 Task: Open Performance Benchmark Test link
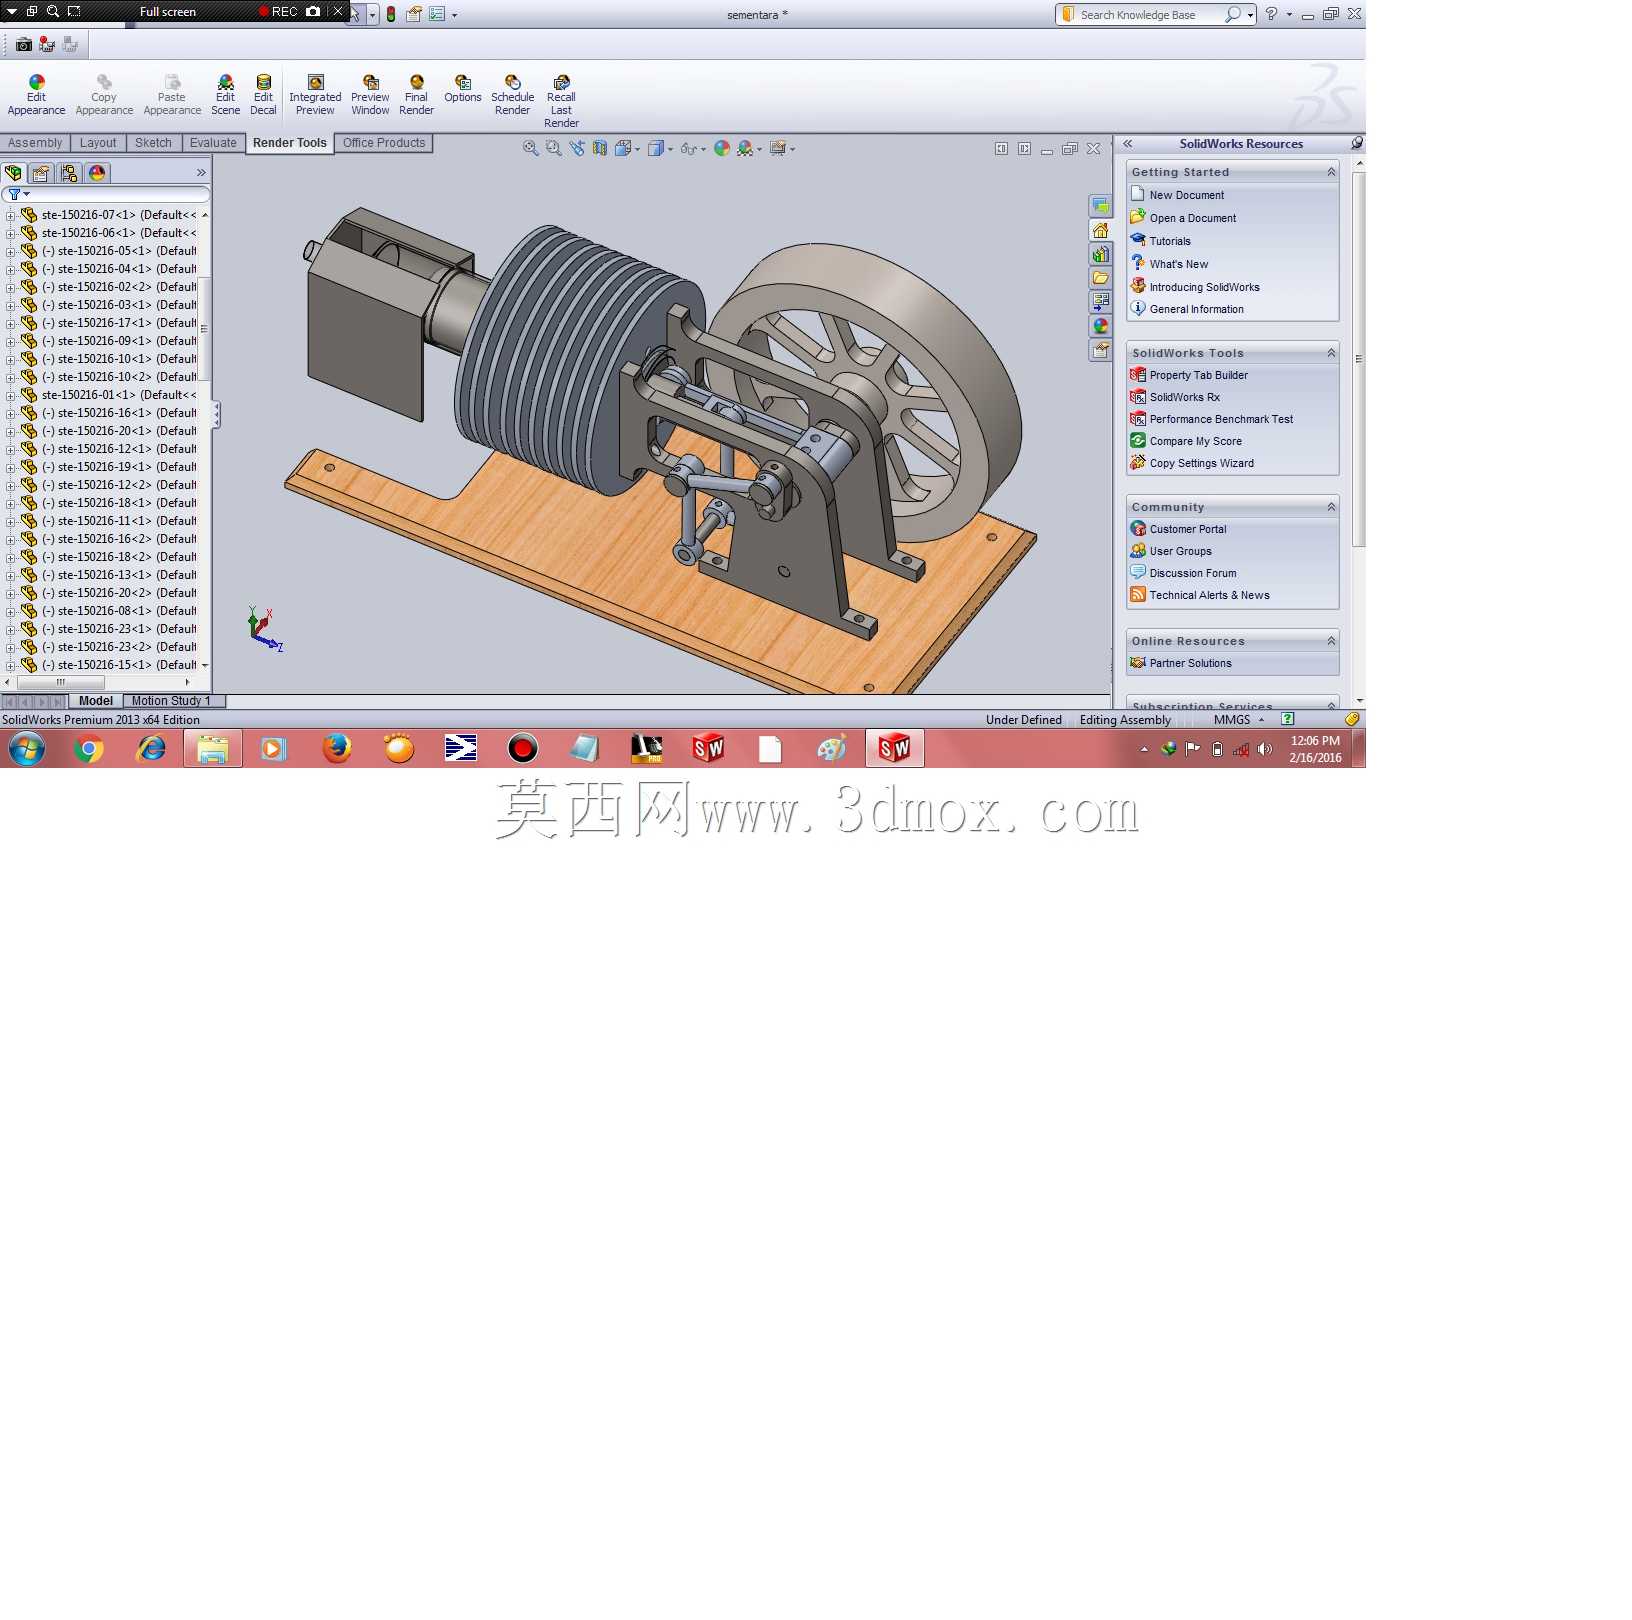tap(1221, 419)
